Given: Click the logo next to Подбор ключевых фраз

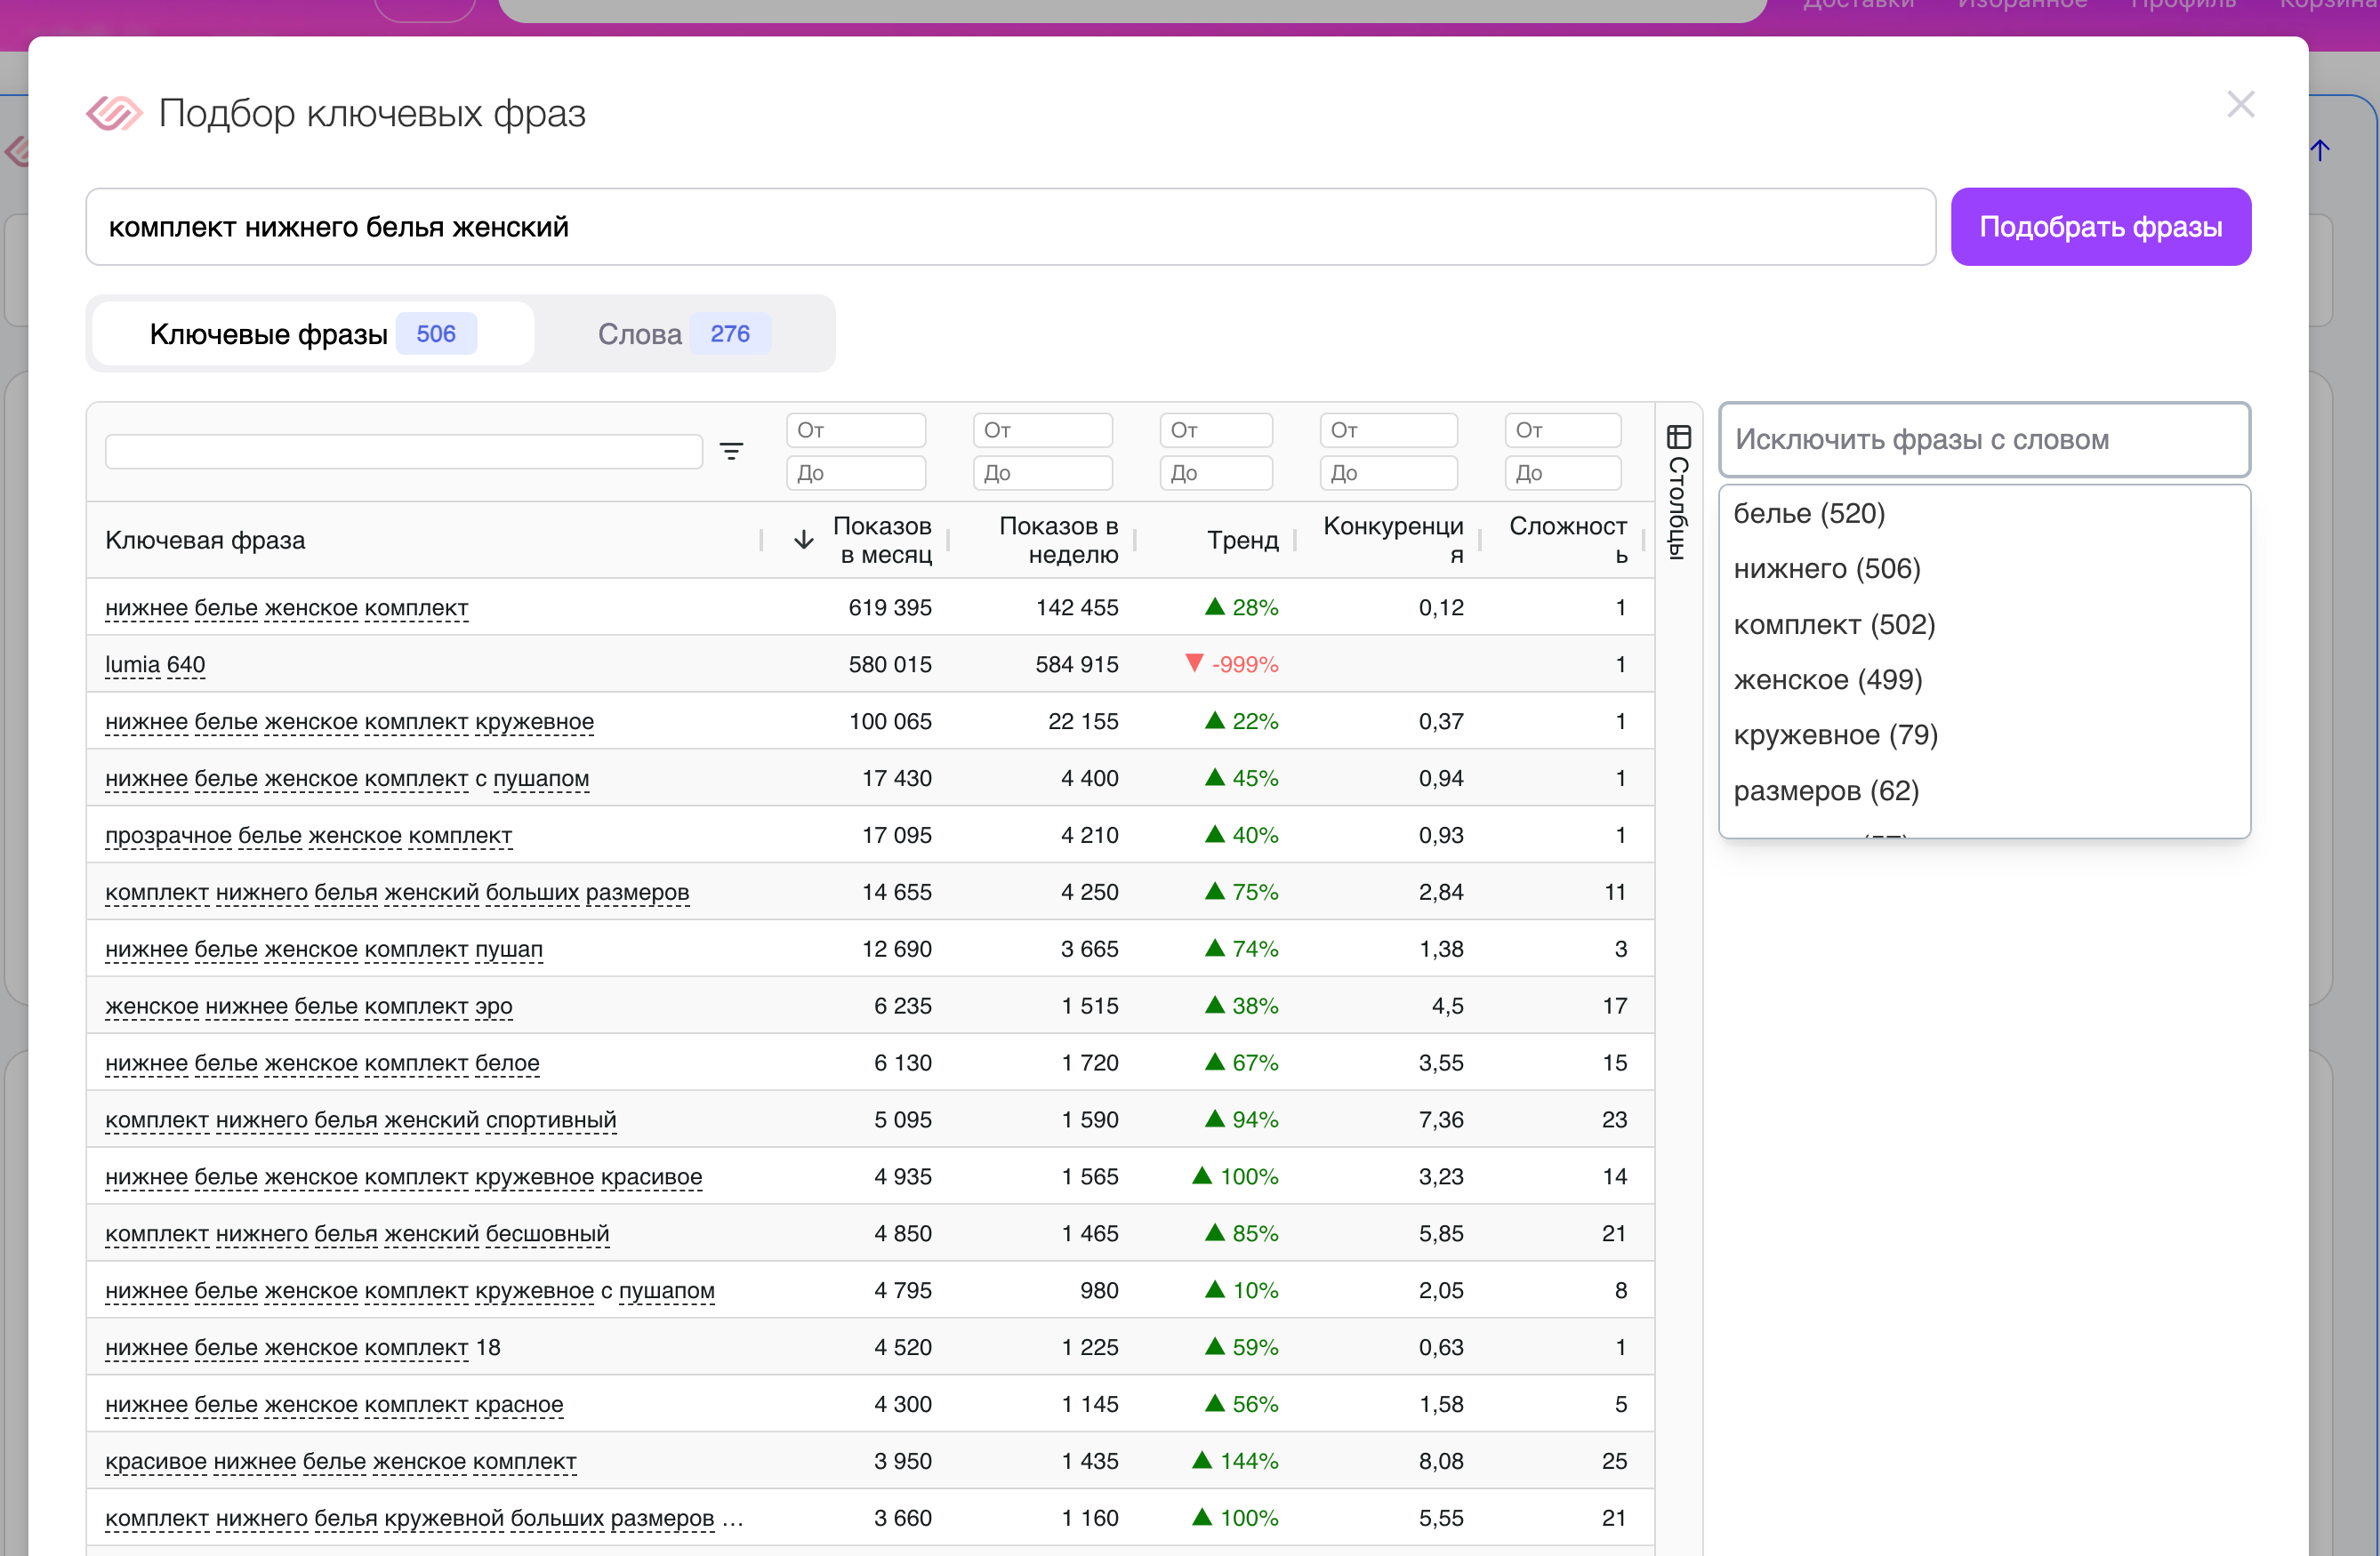Looking at the screenshot, I should [x=114, y=113].
